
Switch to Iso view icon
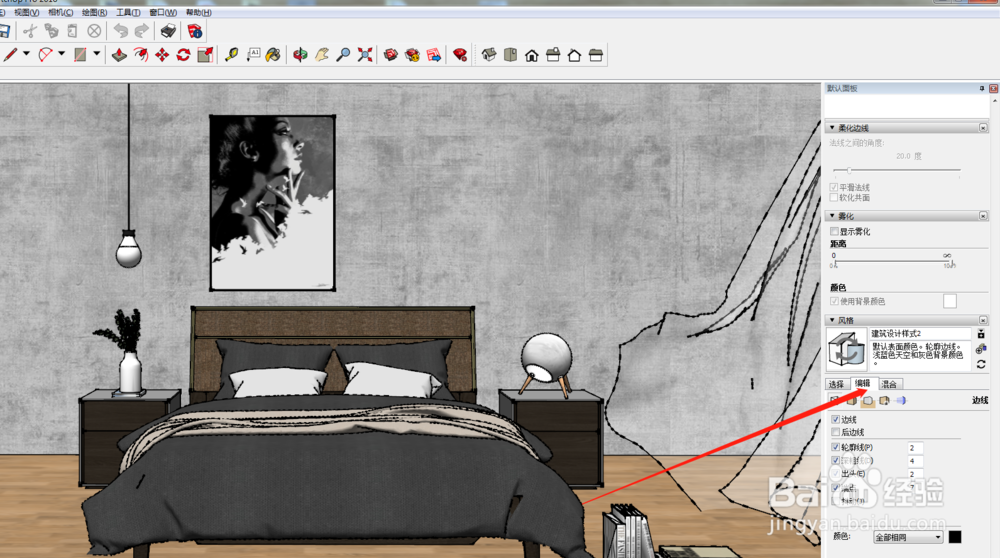tap(489, 55)
